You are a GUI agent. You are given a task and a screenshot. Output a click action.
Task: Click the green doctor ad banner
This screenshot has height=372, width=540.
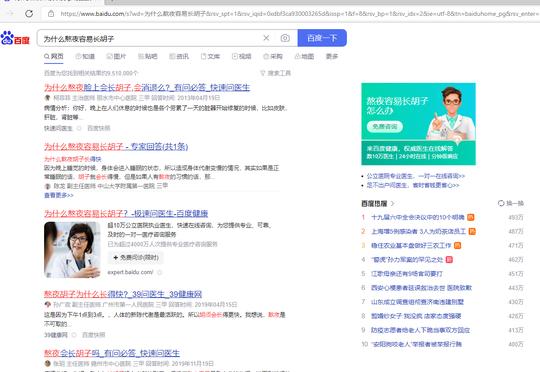(x=418, y=124)
